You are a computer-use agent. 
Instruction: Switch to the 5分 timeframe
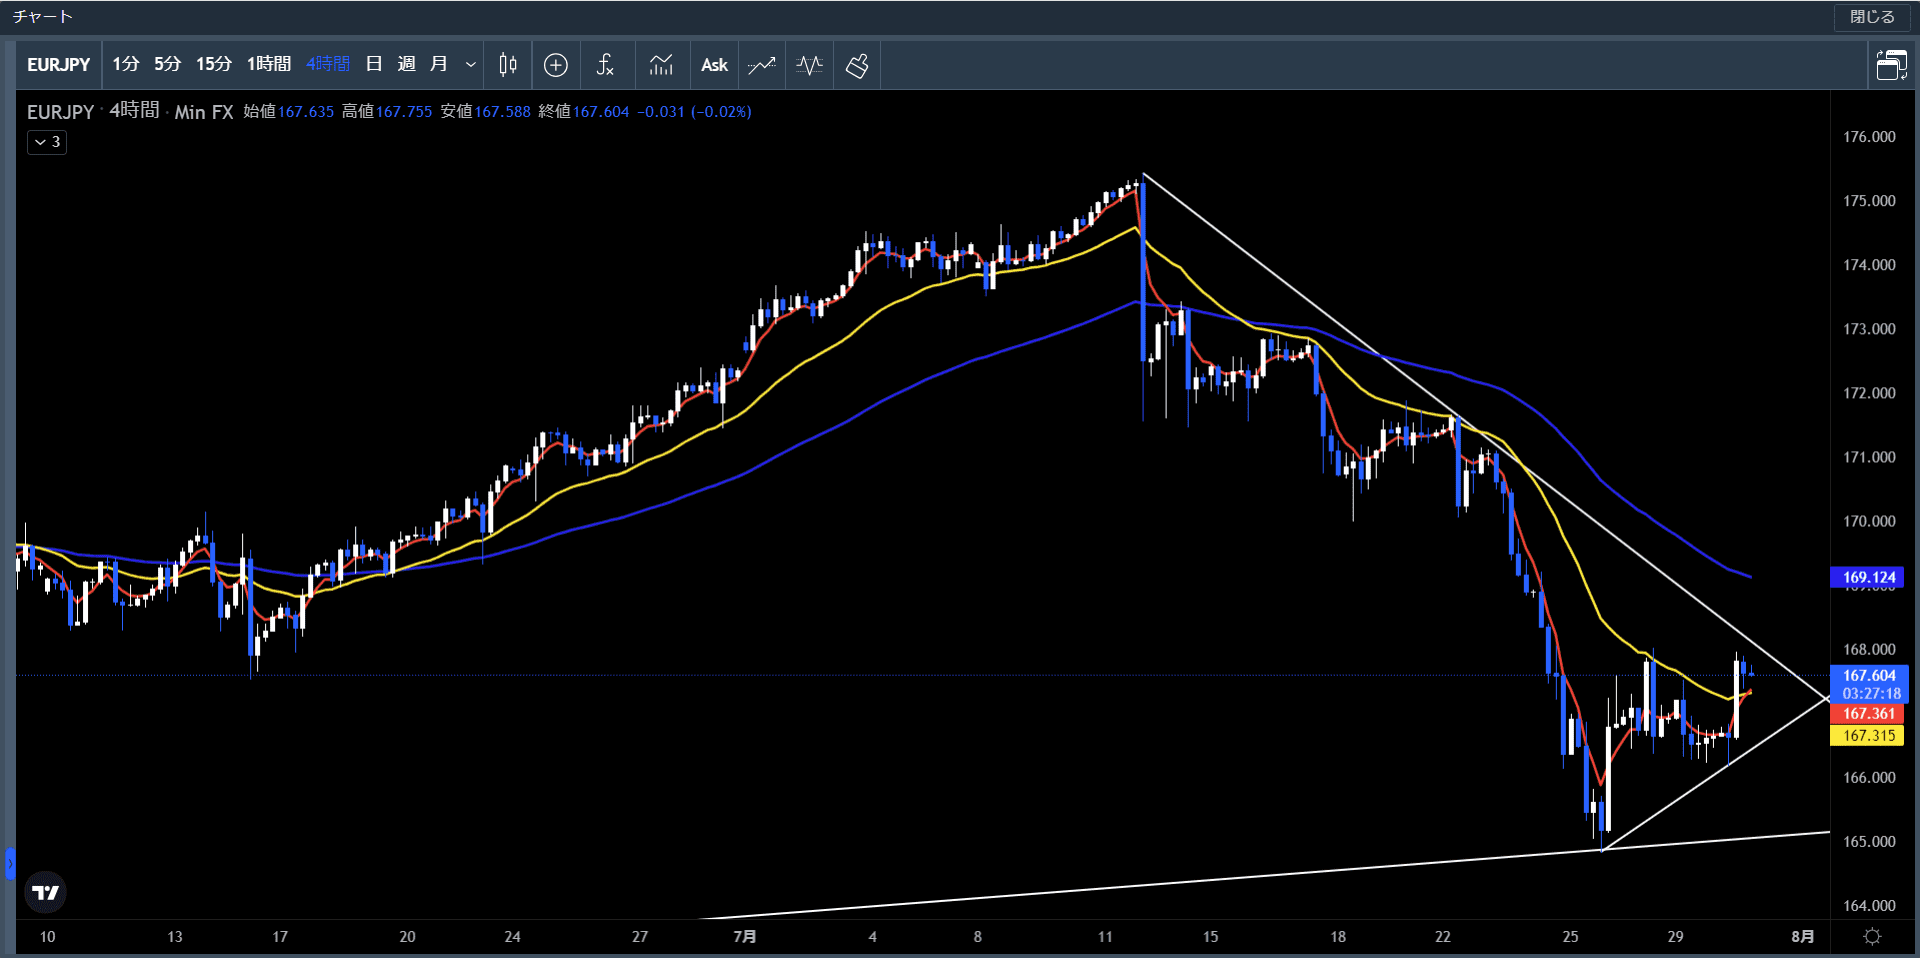167,64
